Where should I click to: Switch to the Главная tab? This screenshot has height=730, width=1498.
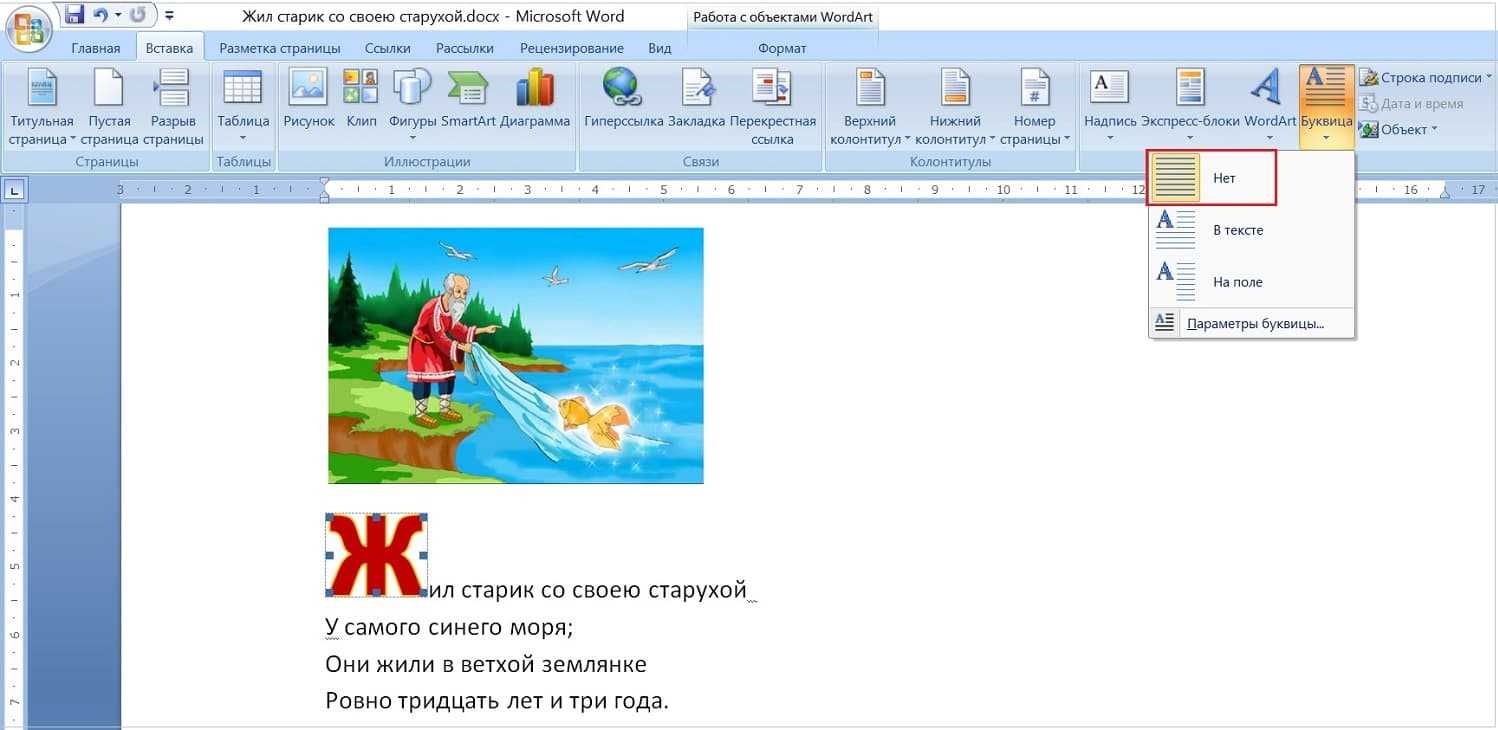96,48
